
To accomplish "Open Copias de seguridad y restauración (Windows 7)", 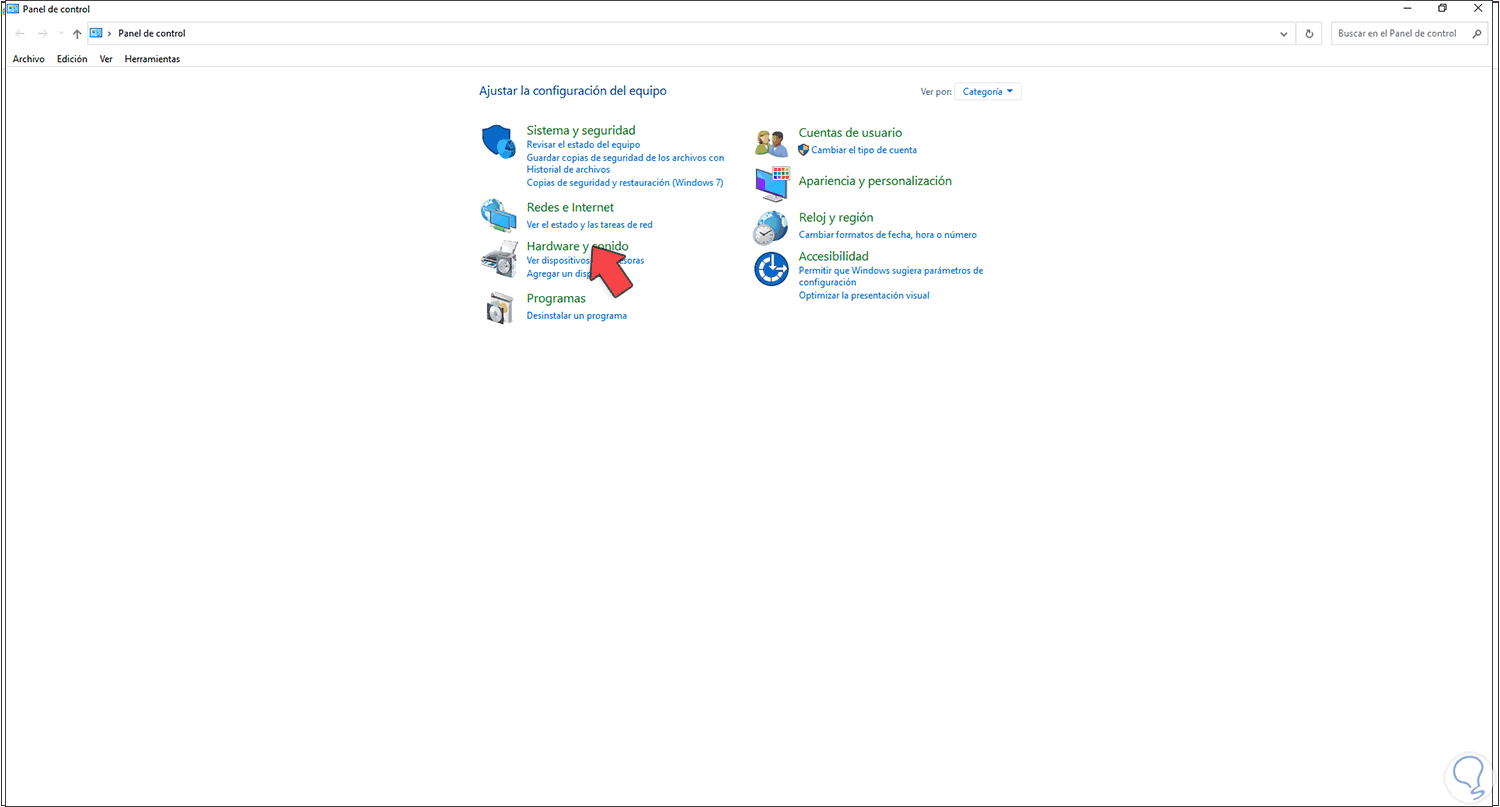I will pos(625,183).
